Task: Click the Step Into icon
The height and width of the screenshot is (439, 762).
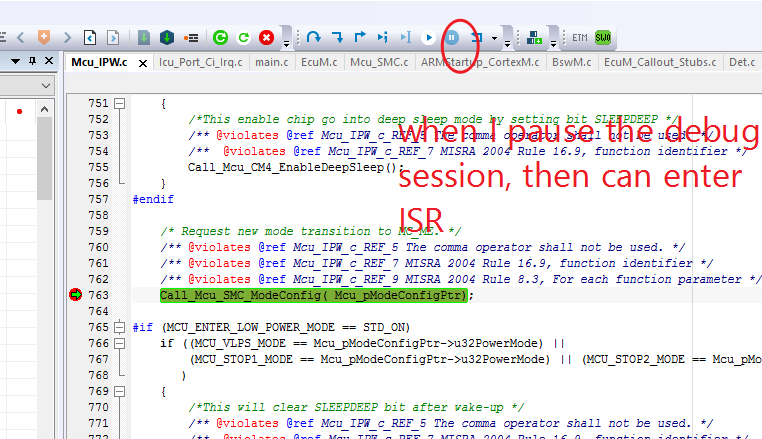Action: pyautogui.click(x=337, y=37)
